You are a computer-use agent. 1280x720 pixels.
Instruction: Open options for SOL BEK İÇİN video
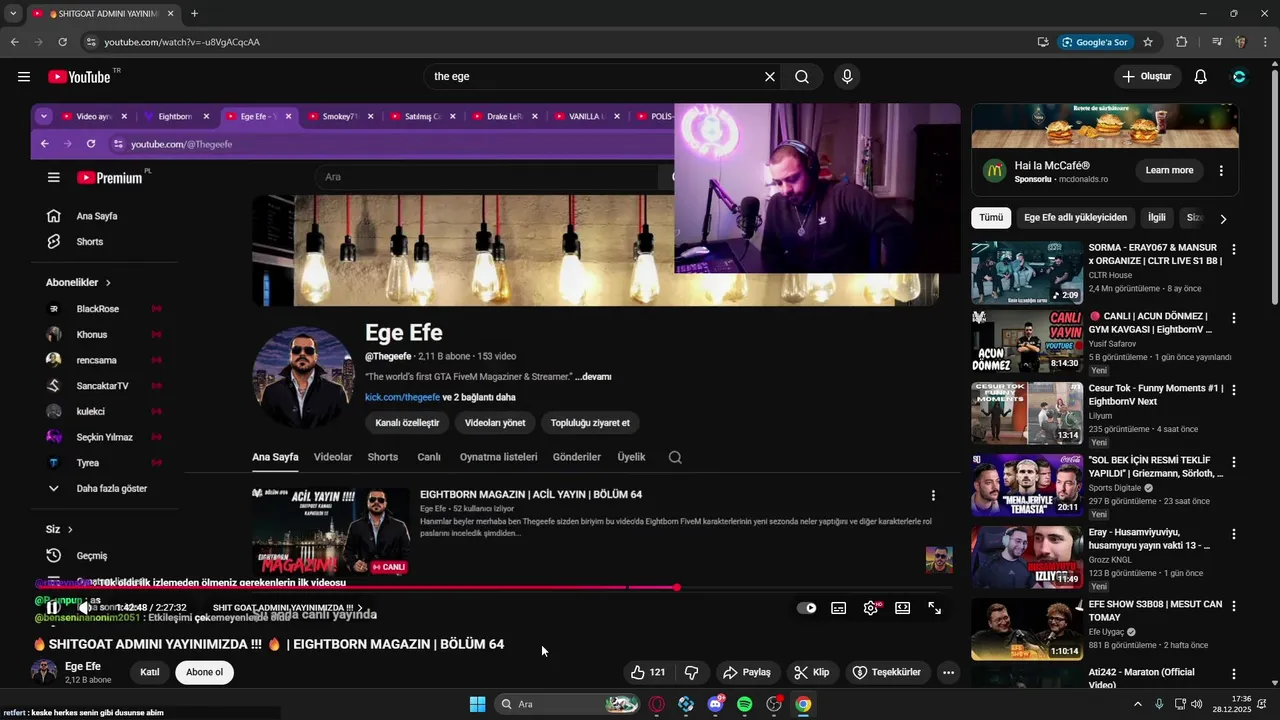1234,462
